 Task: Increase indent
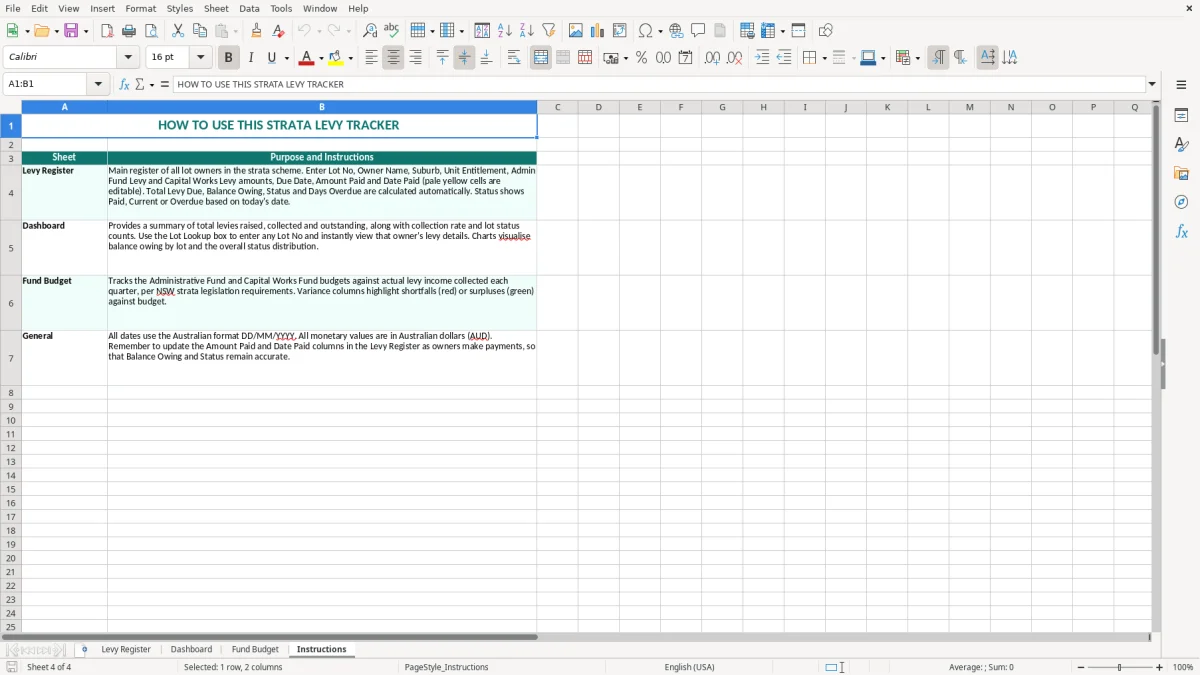point(762,58)
